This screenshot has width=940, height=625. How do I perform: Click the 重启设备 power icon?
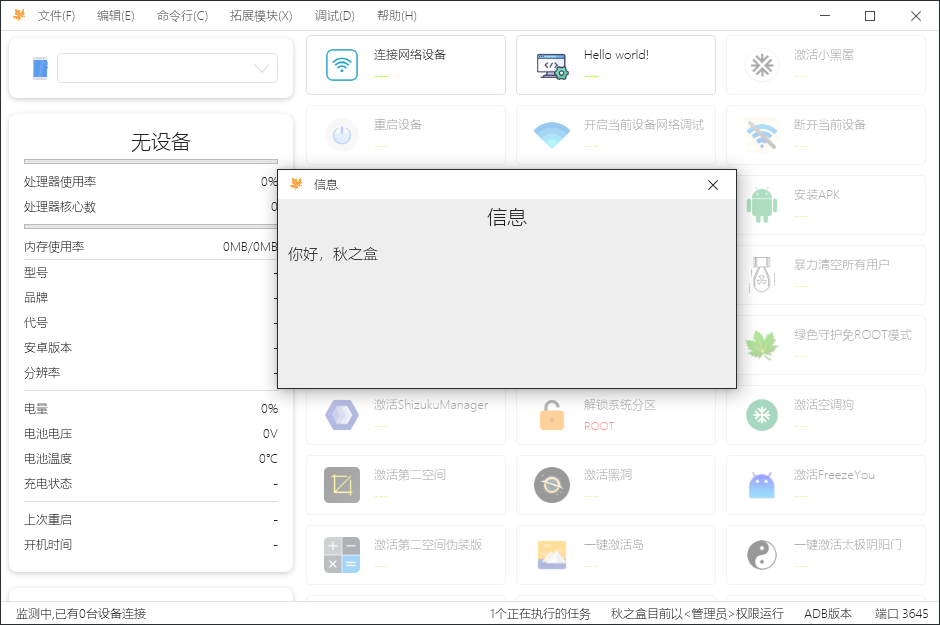coord(342,135)
